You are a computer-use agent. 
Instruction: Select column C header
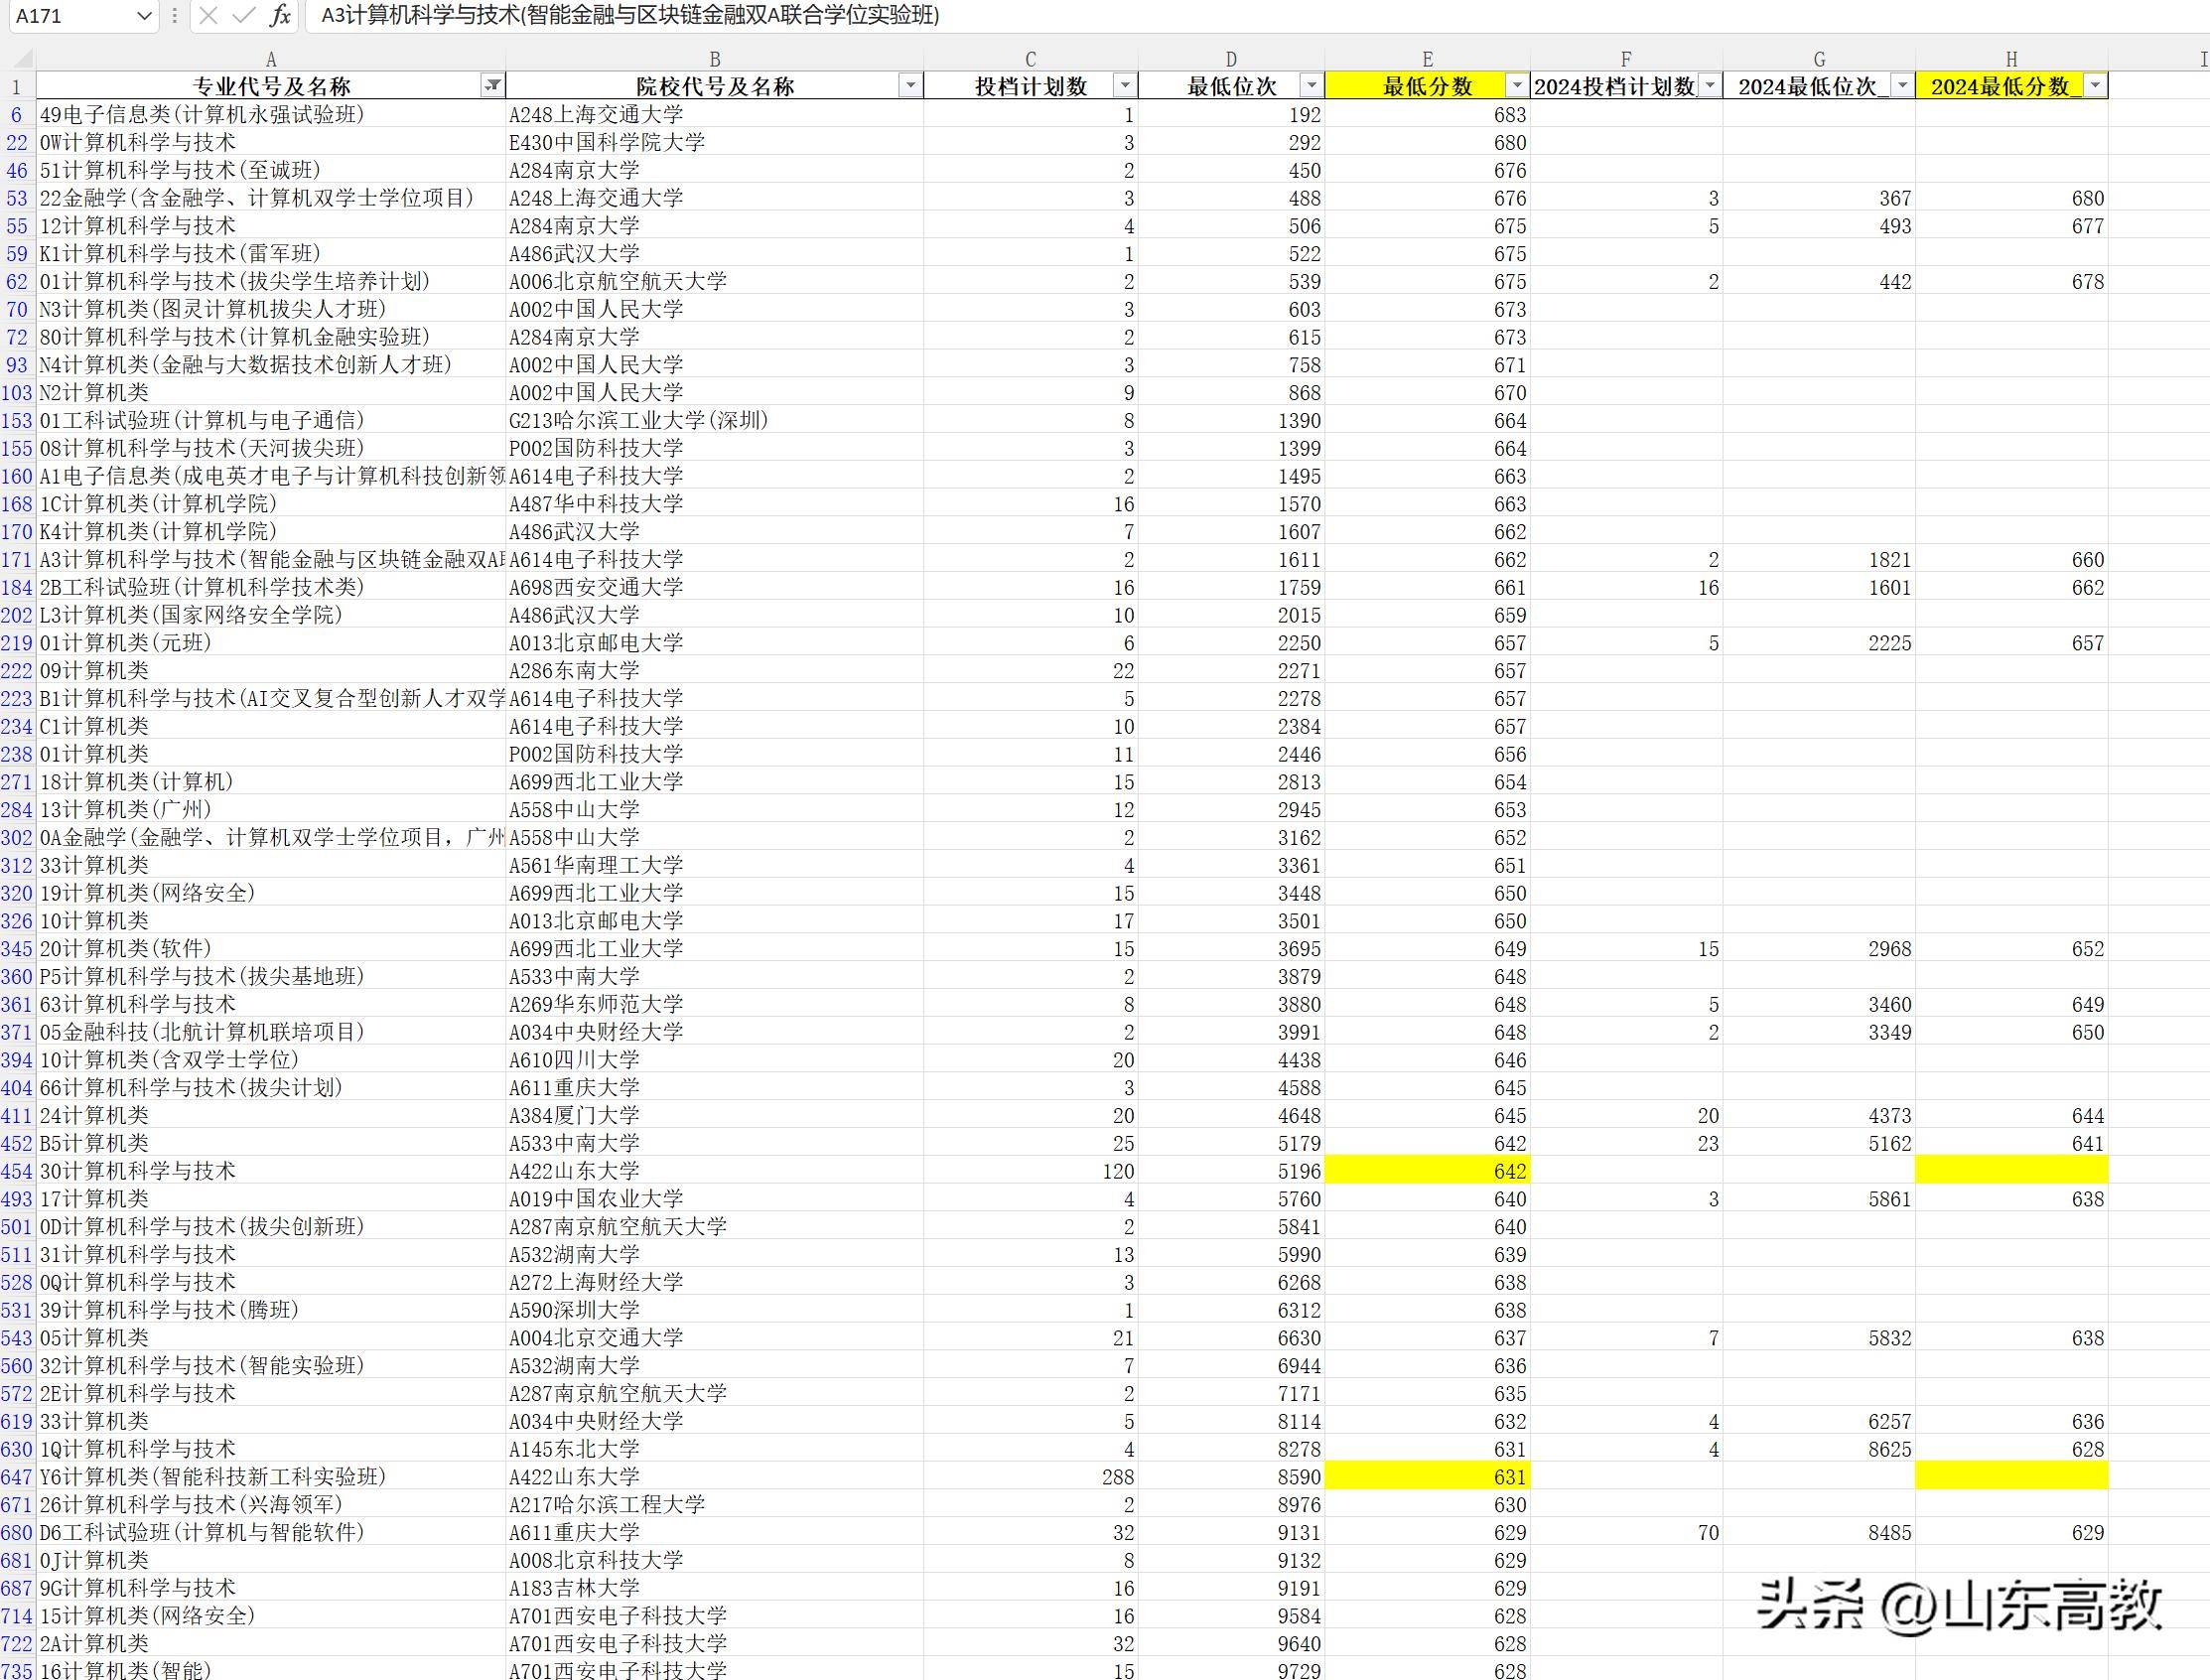point(1031,60)
